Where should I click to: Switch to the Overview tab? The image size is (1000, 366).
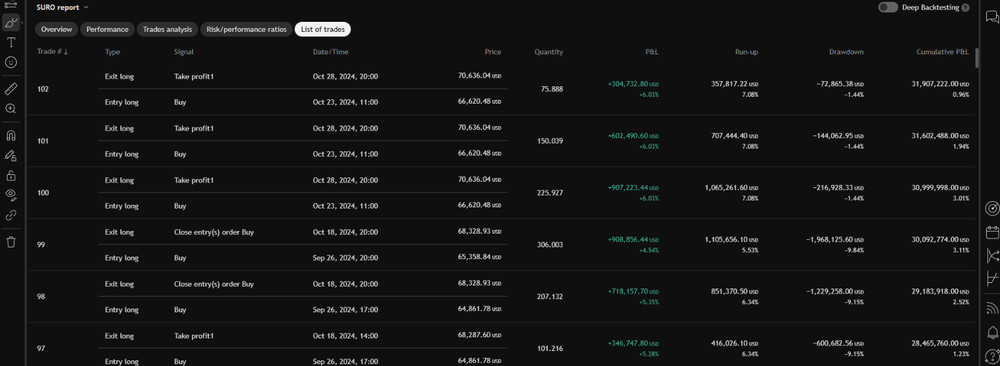[56, 29]
